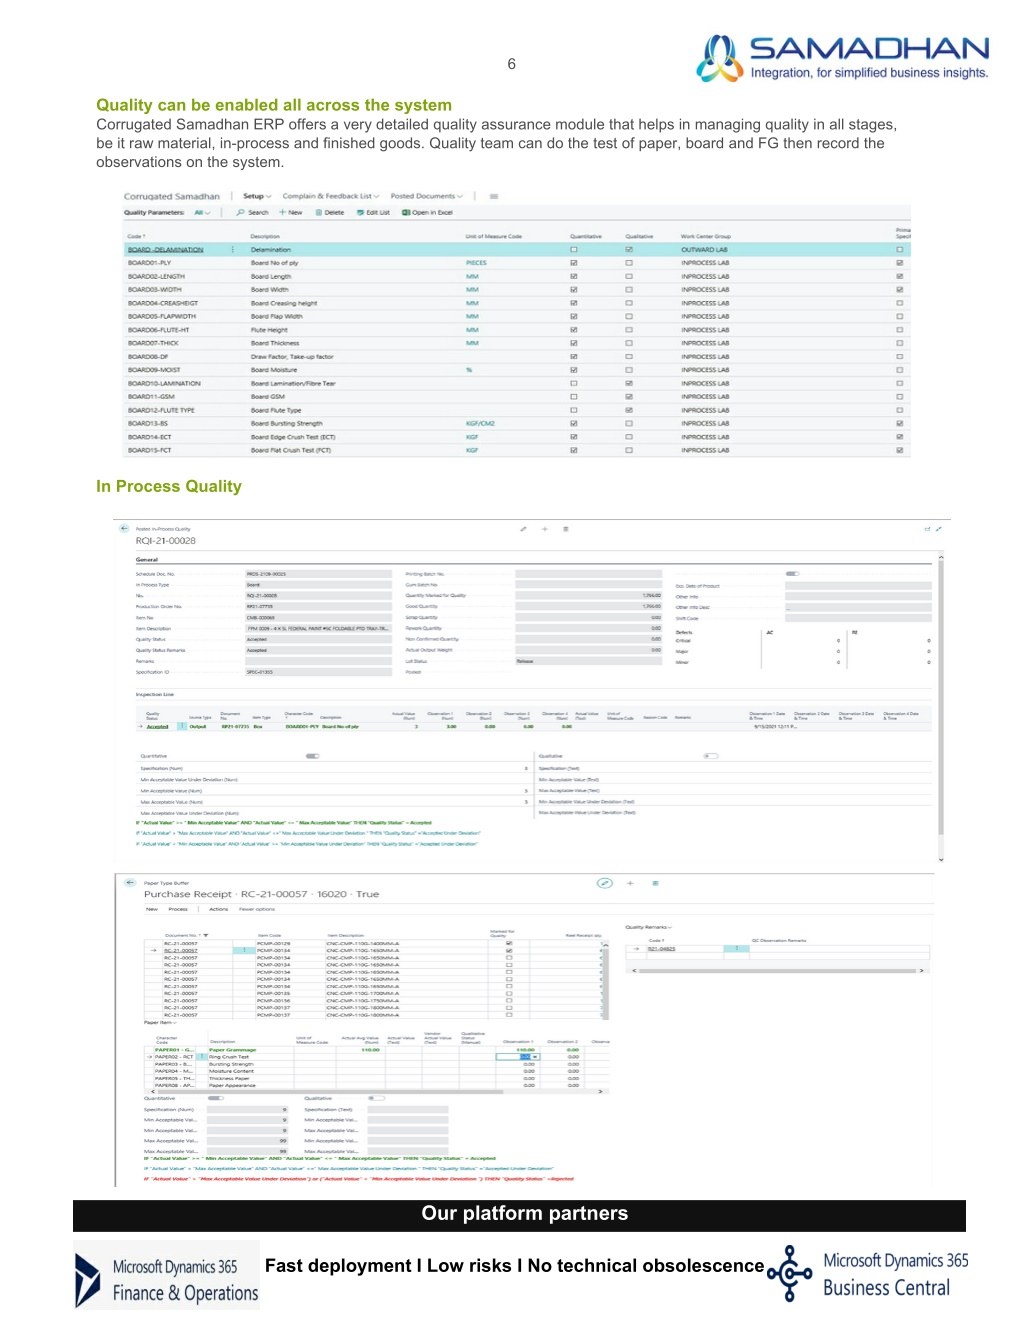Viewport: 1024px width, 1325px height.
Task: Click the Edit List icon
Action: [360, 212]
